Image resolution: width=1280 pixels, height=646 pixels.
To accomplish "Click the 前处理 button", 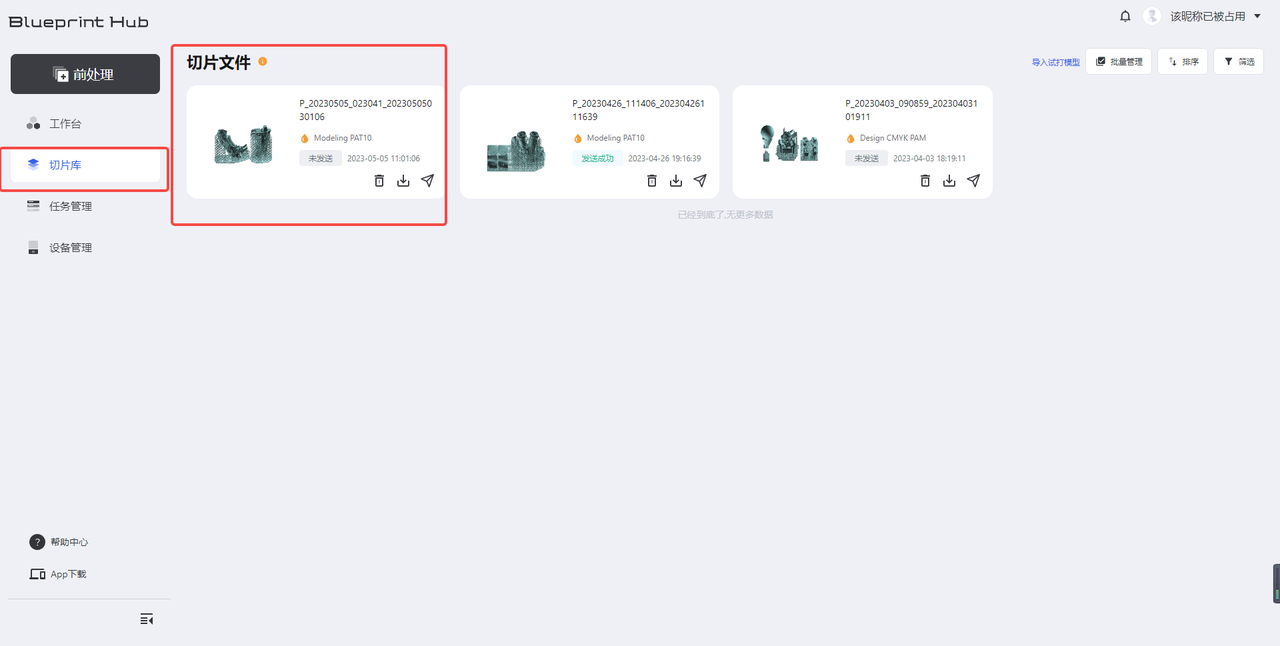I will click(85, 74).
